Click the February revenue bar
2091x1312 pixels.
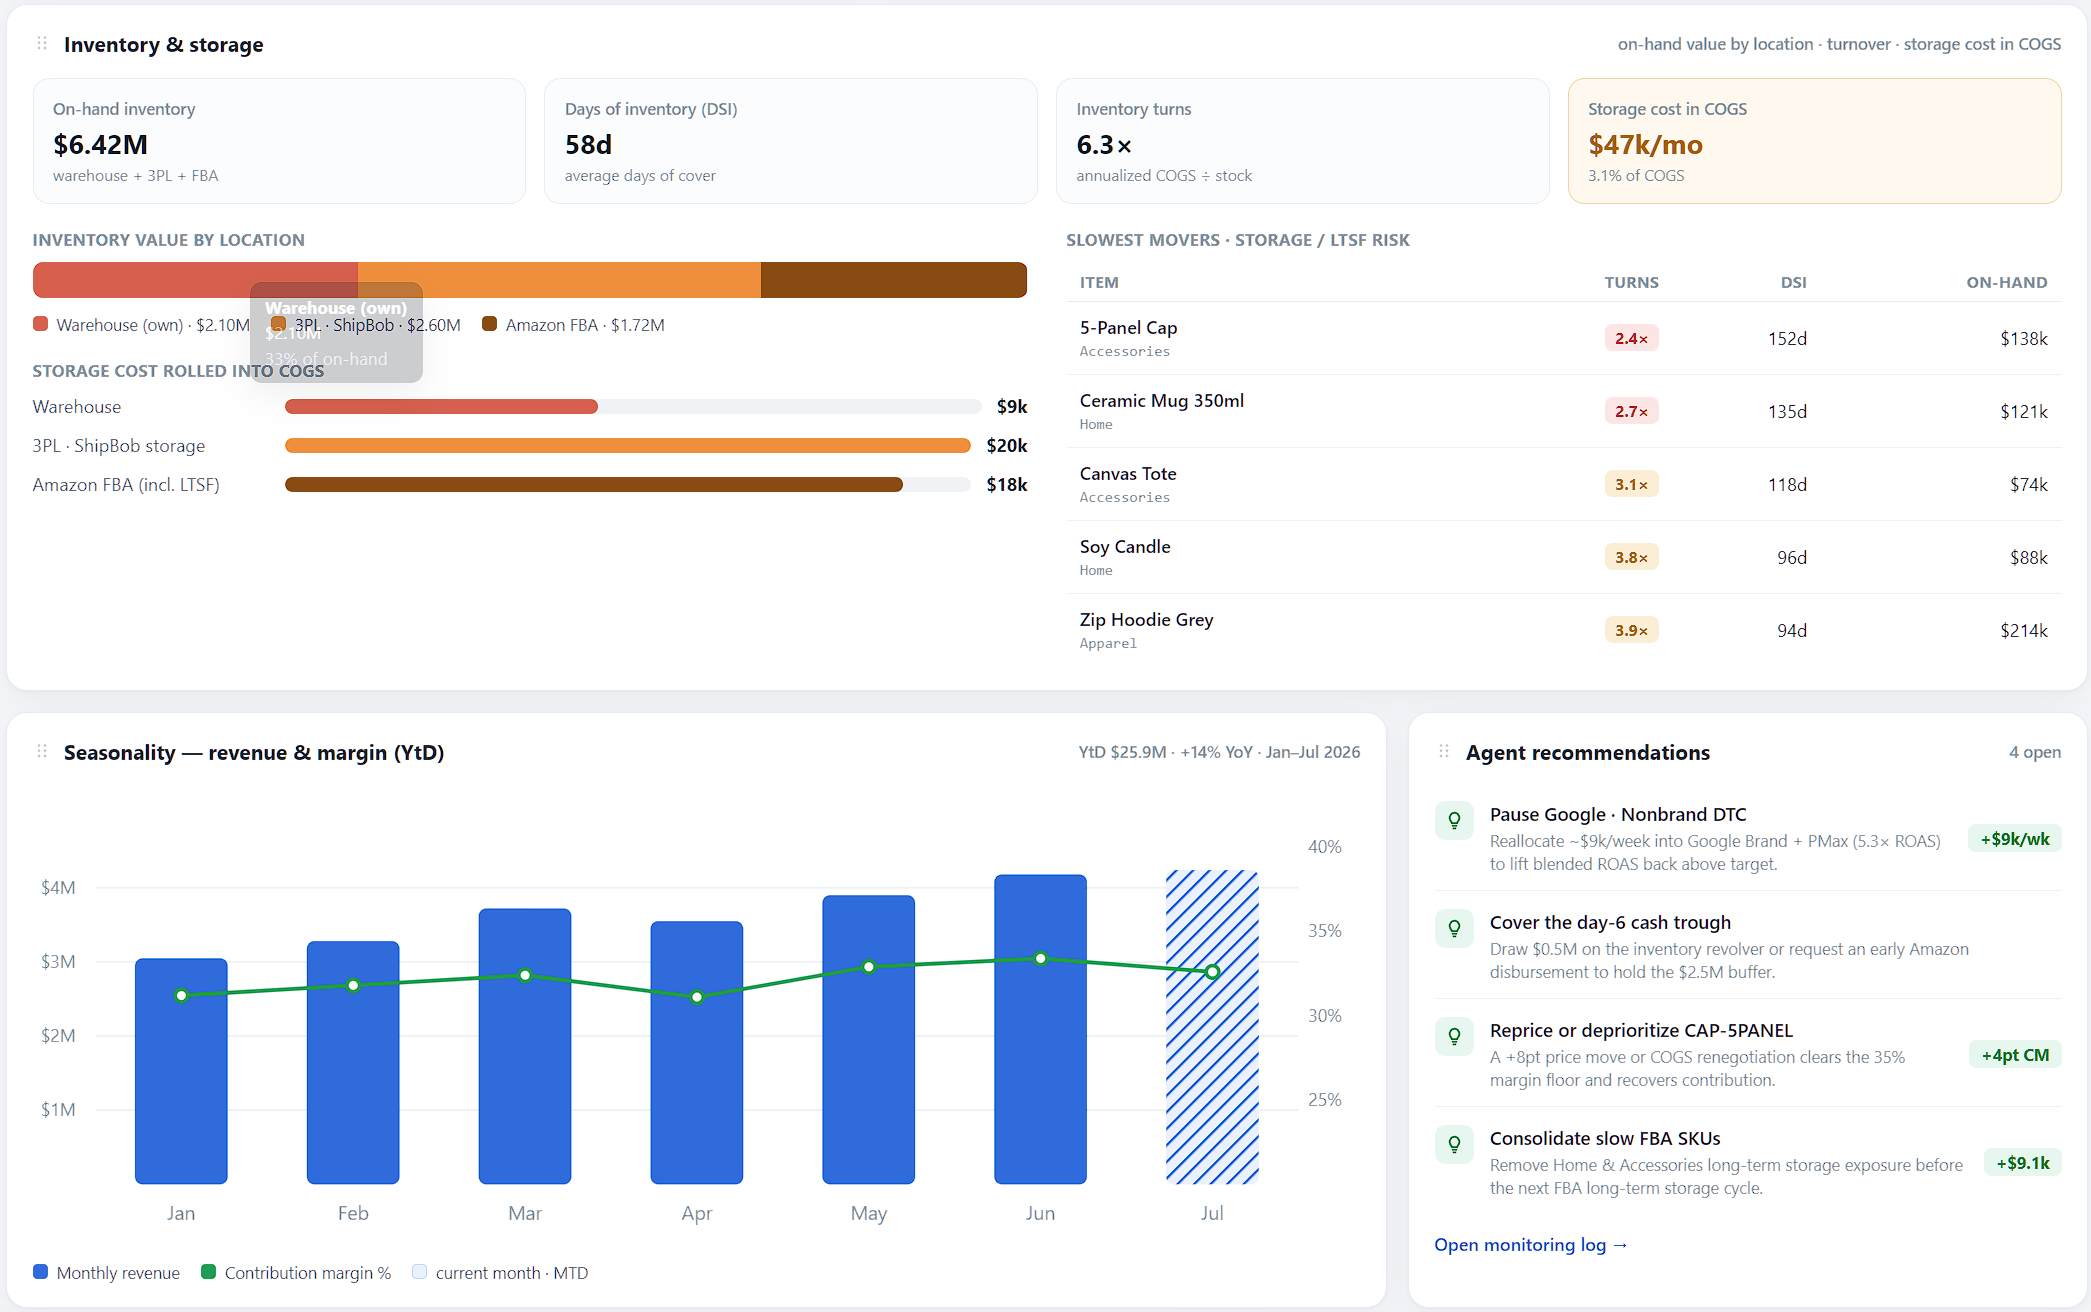pos(353,1062)
